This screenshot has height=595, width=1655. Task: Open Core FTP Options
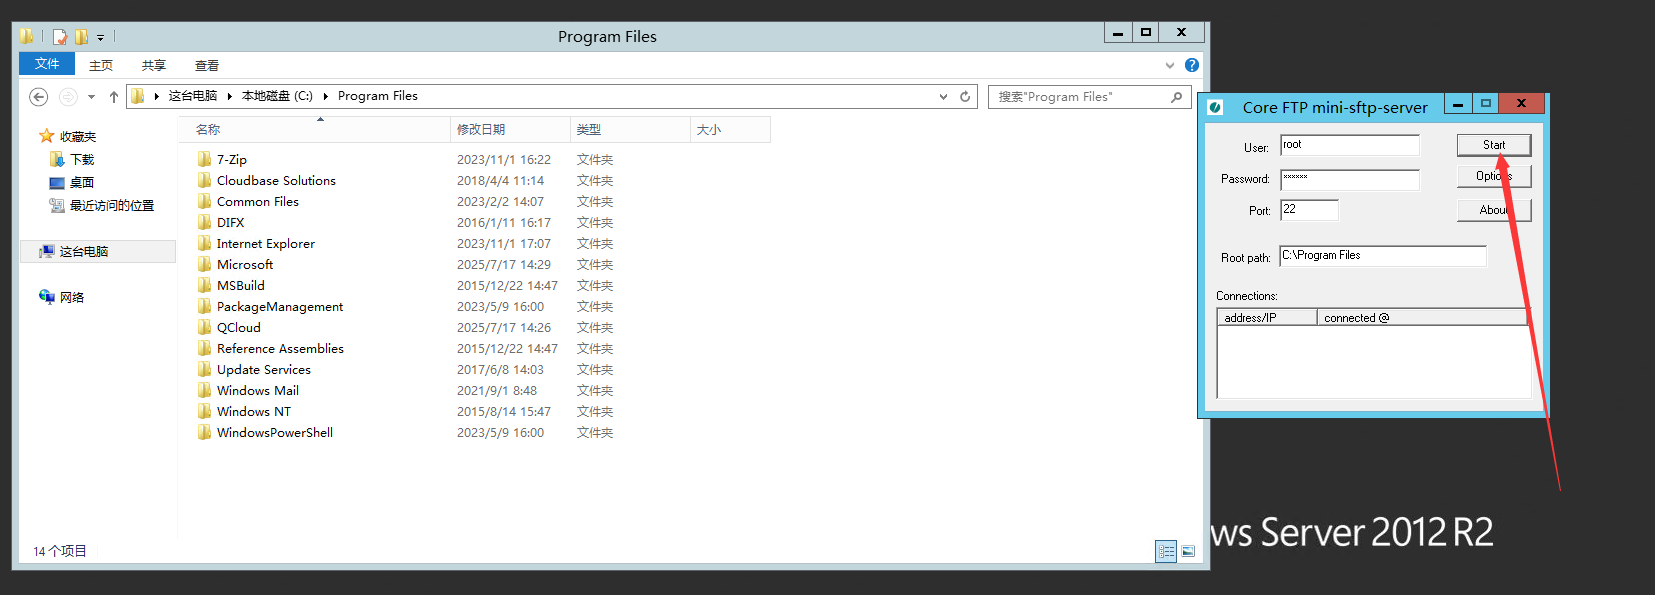point(1494,176)
